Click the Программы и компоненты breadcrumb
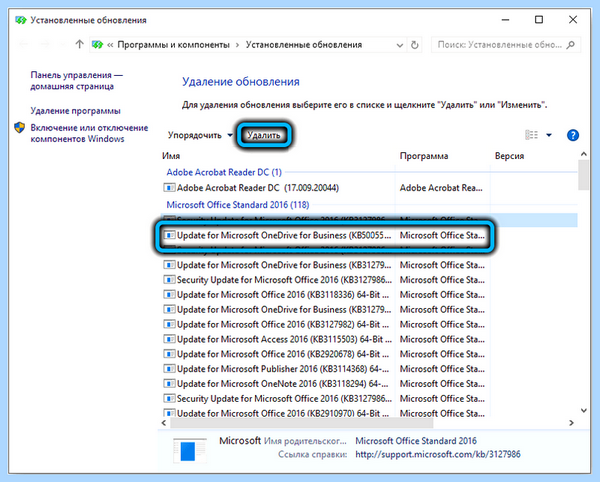 [x=173, y=45]
